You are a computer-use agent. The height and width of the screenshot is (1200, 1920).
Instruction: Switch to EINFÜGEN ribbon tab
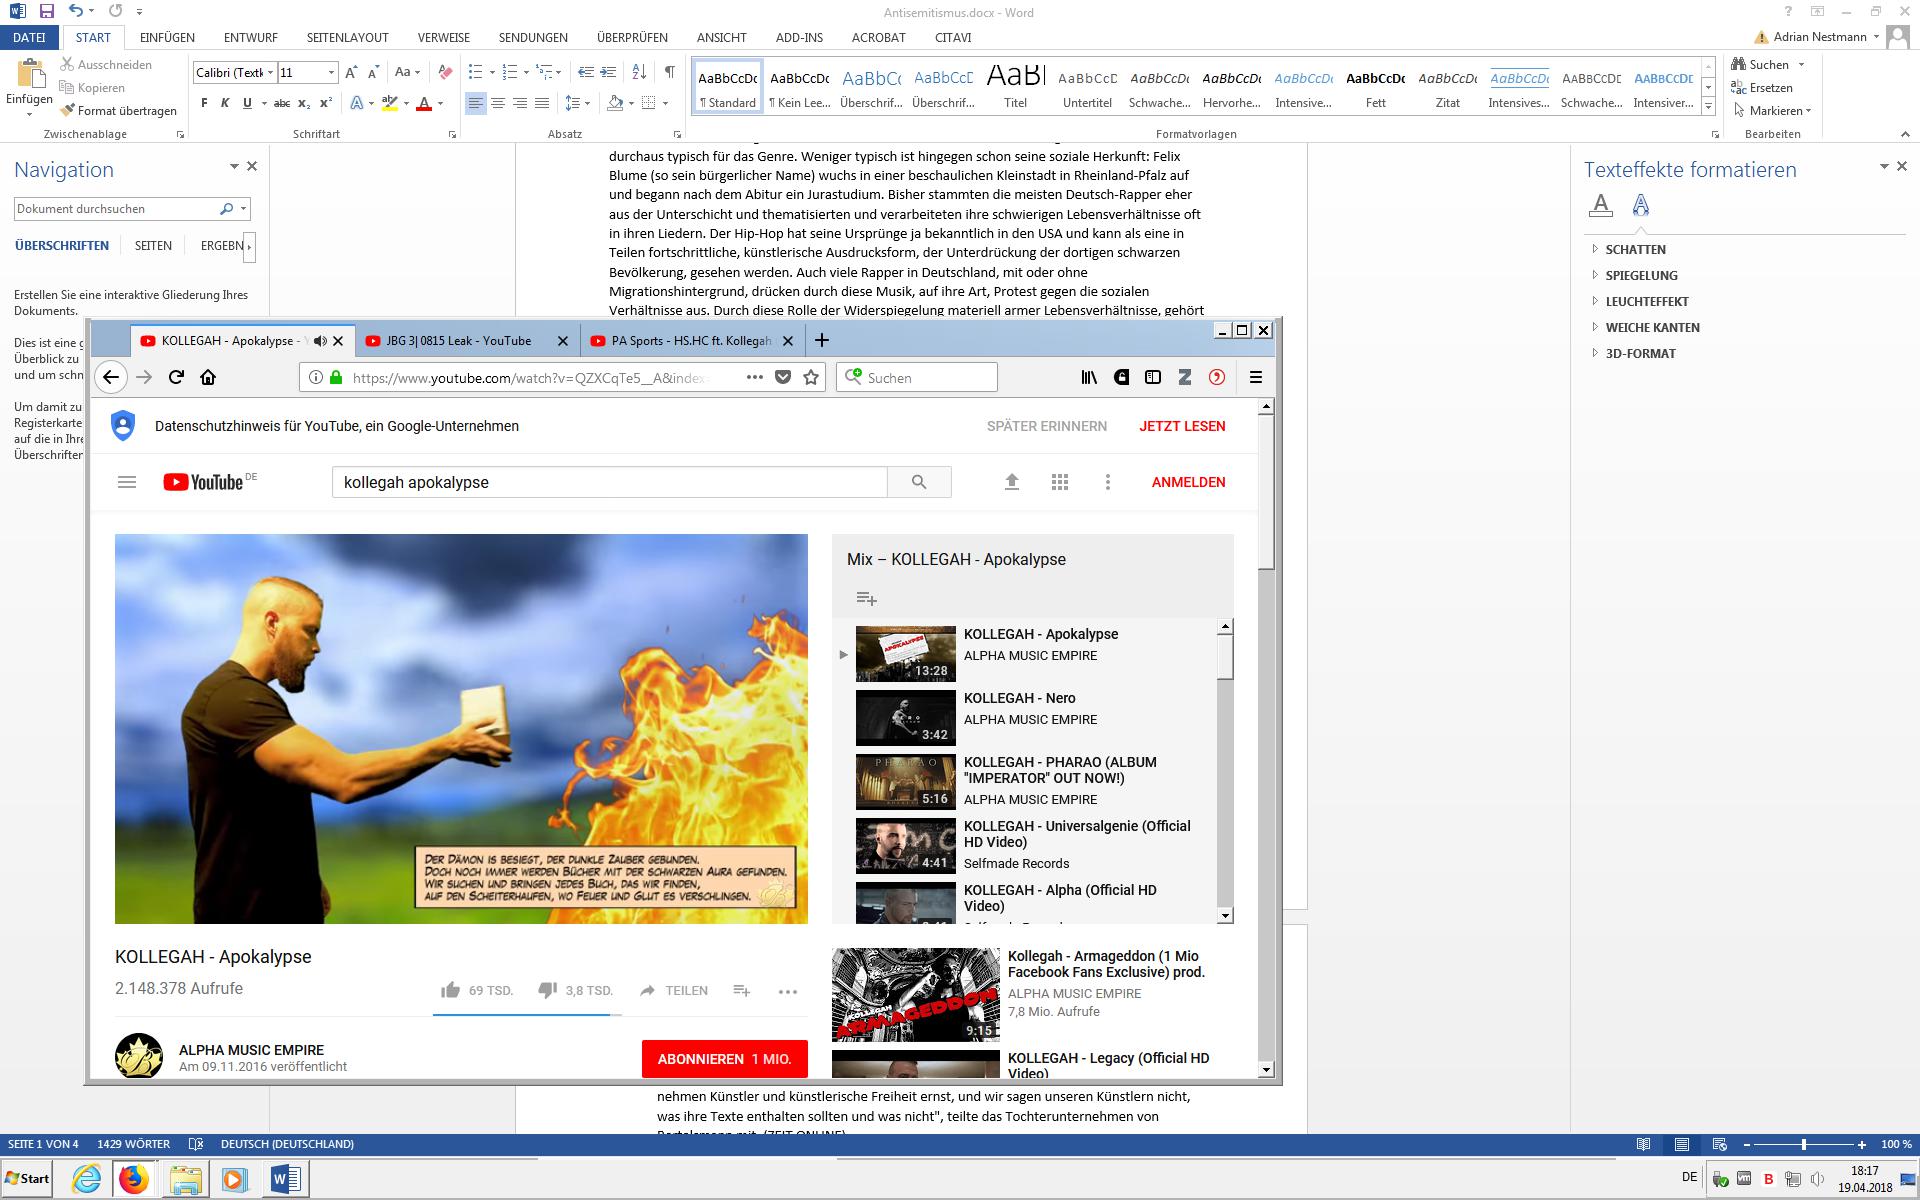click(167, 37)
